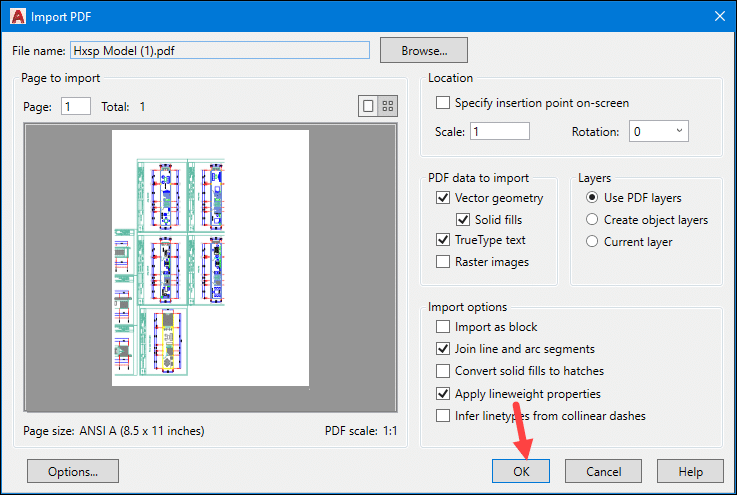
Task: Click the PDF page preview thumbnail
Action: [210, 258]
